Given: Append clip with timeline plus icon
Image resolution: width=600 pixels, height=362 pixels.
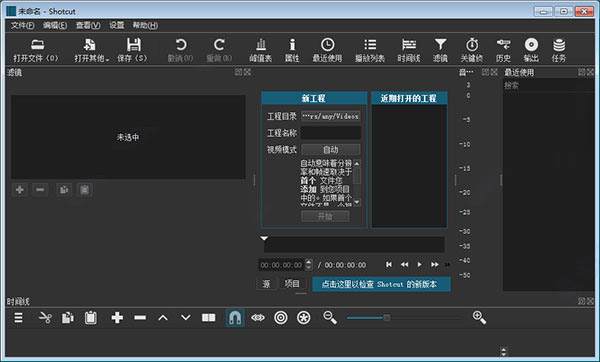Looking at the screenshot, I should [x=117, y=318].
